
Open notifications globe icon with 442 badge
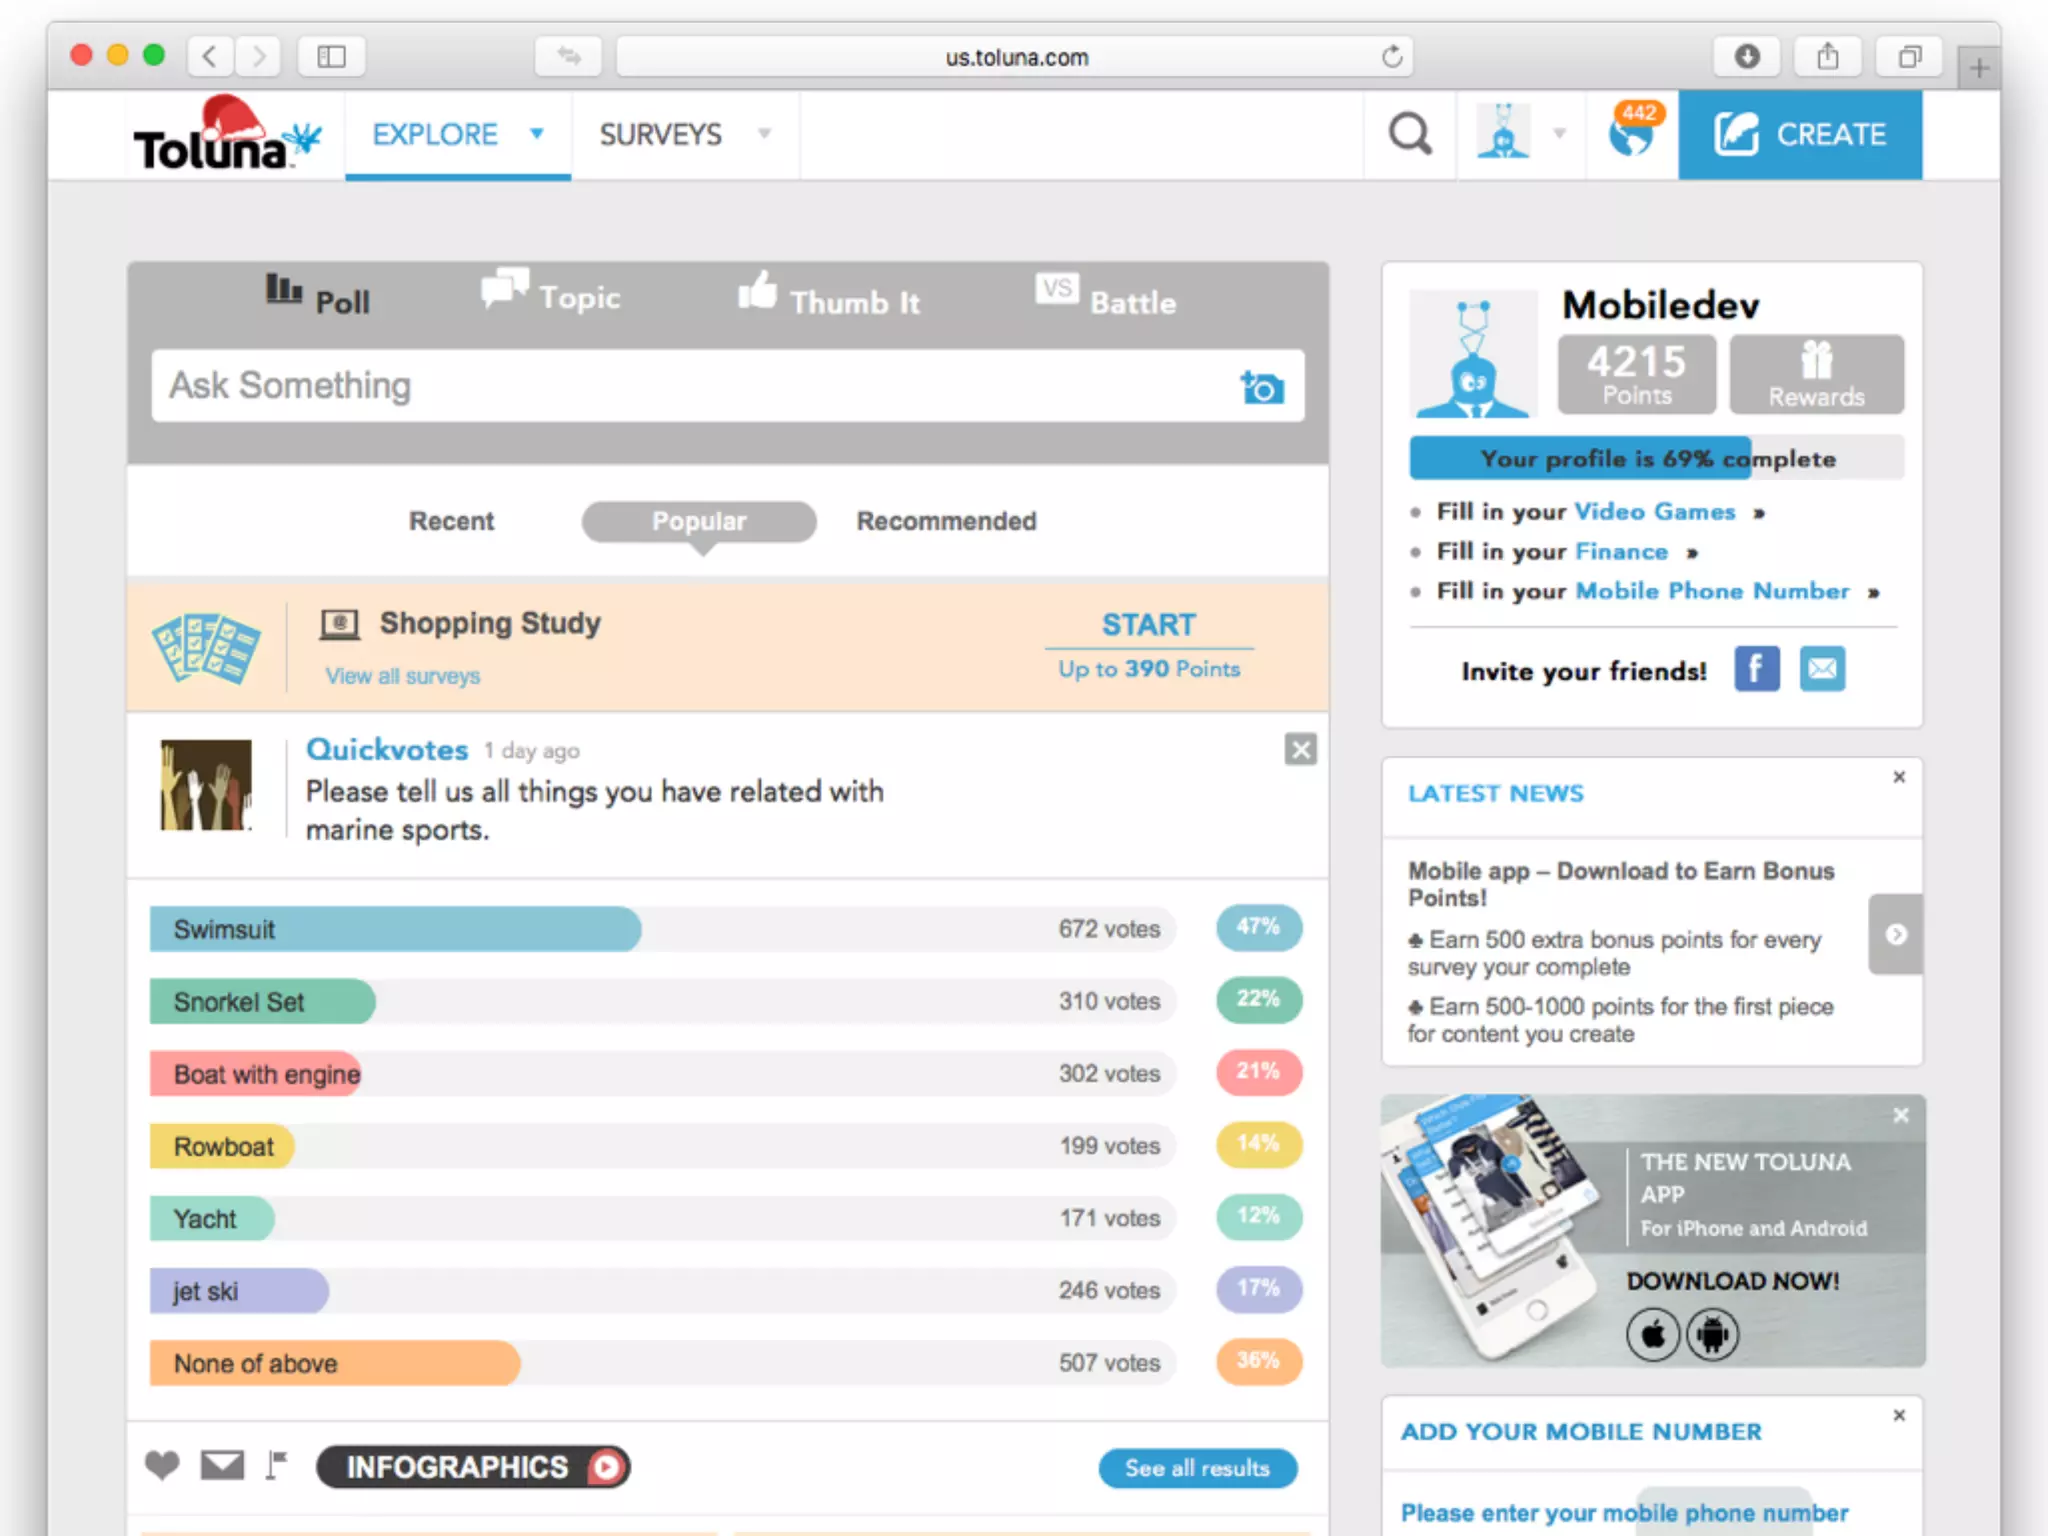(x=1631, y=134)
